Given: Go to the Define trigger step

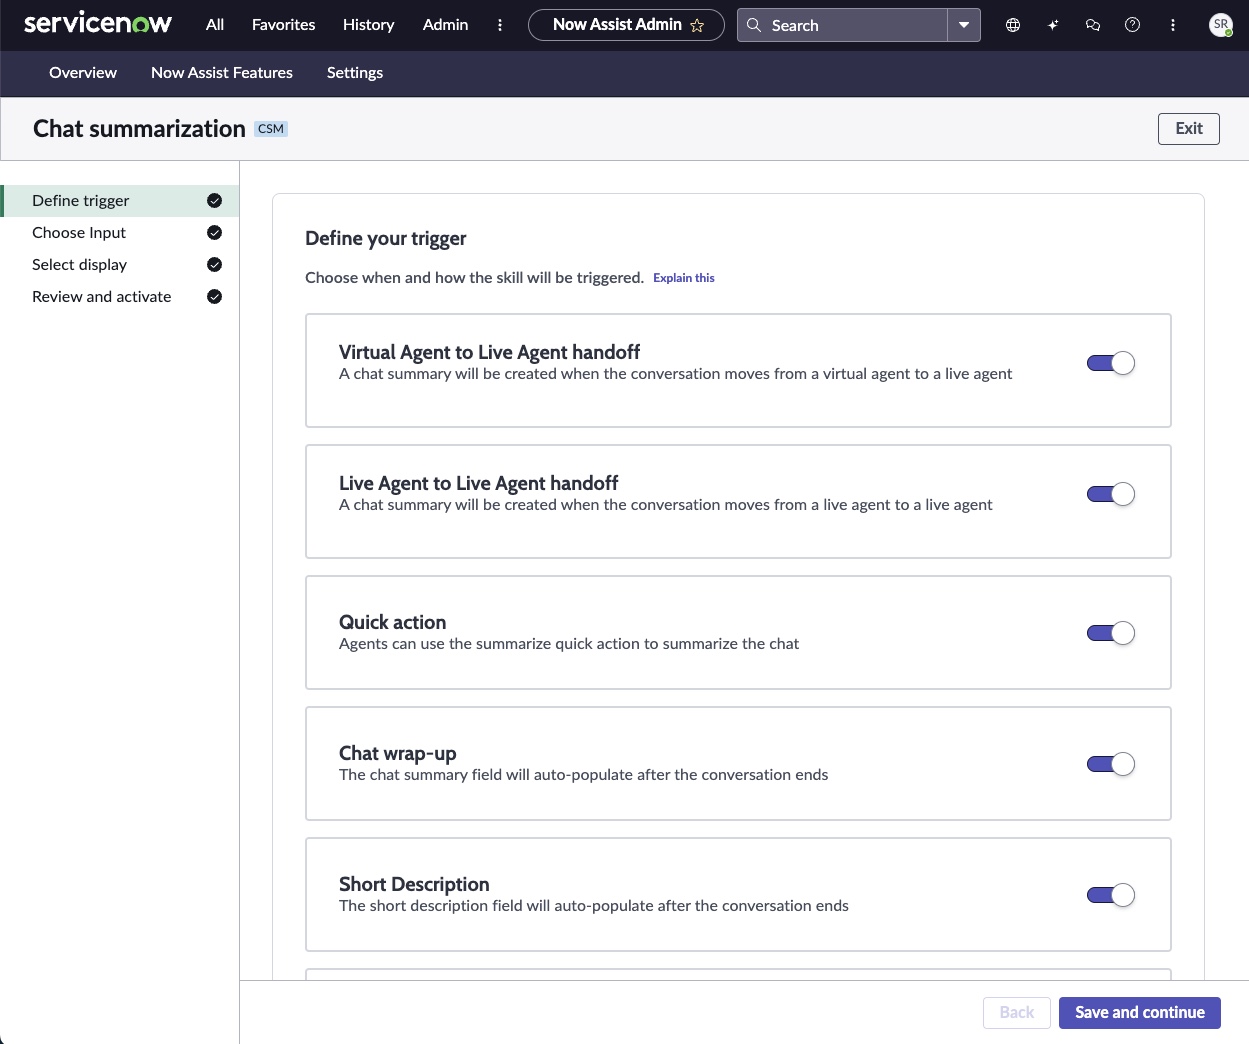Looking at the screenshot, I should 120,201.
